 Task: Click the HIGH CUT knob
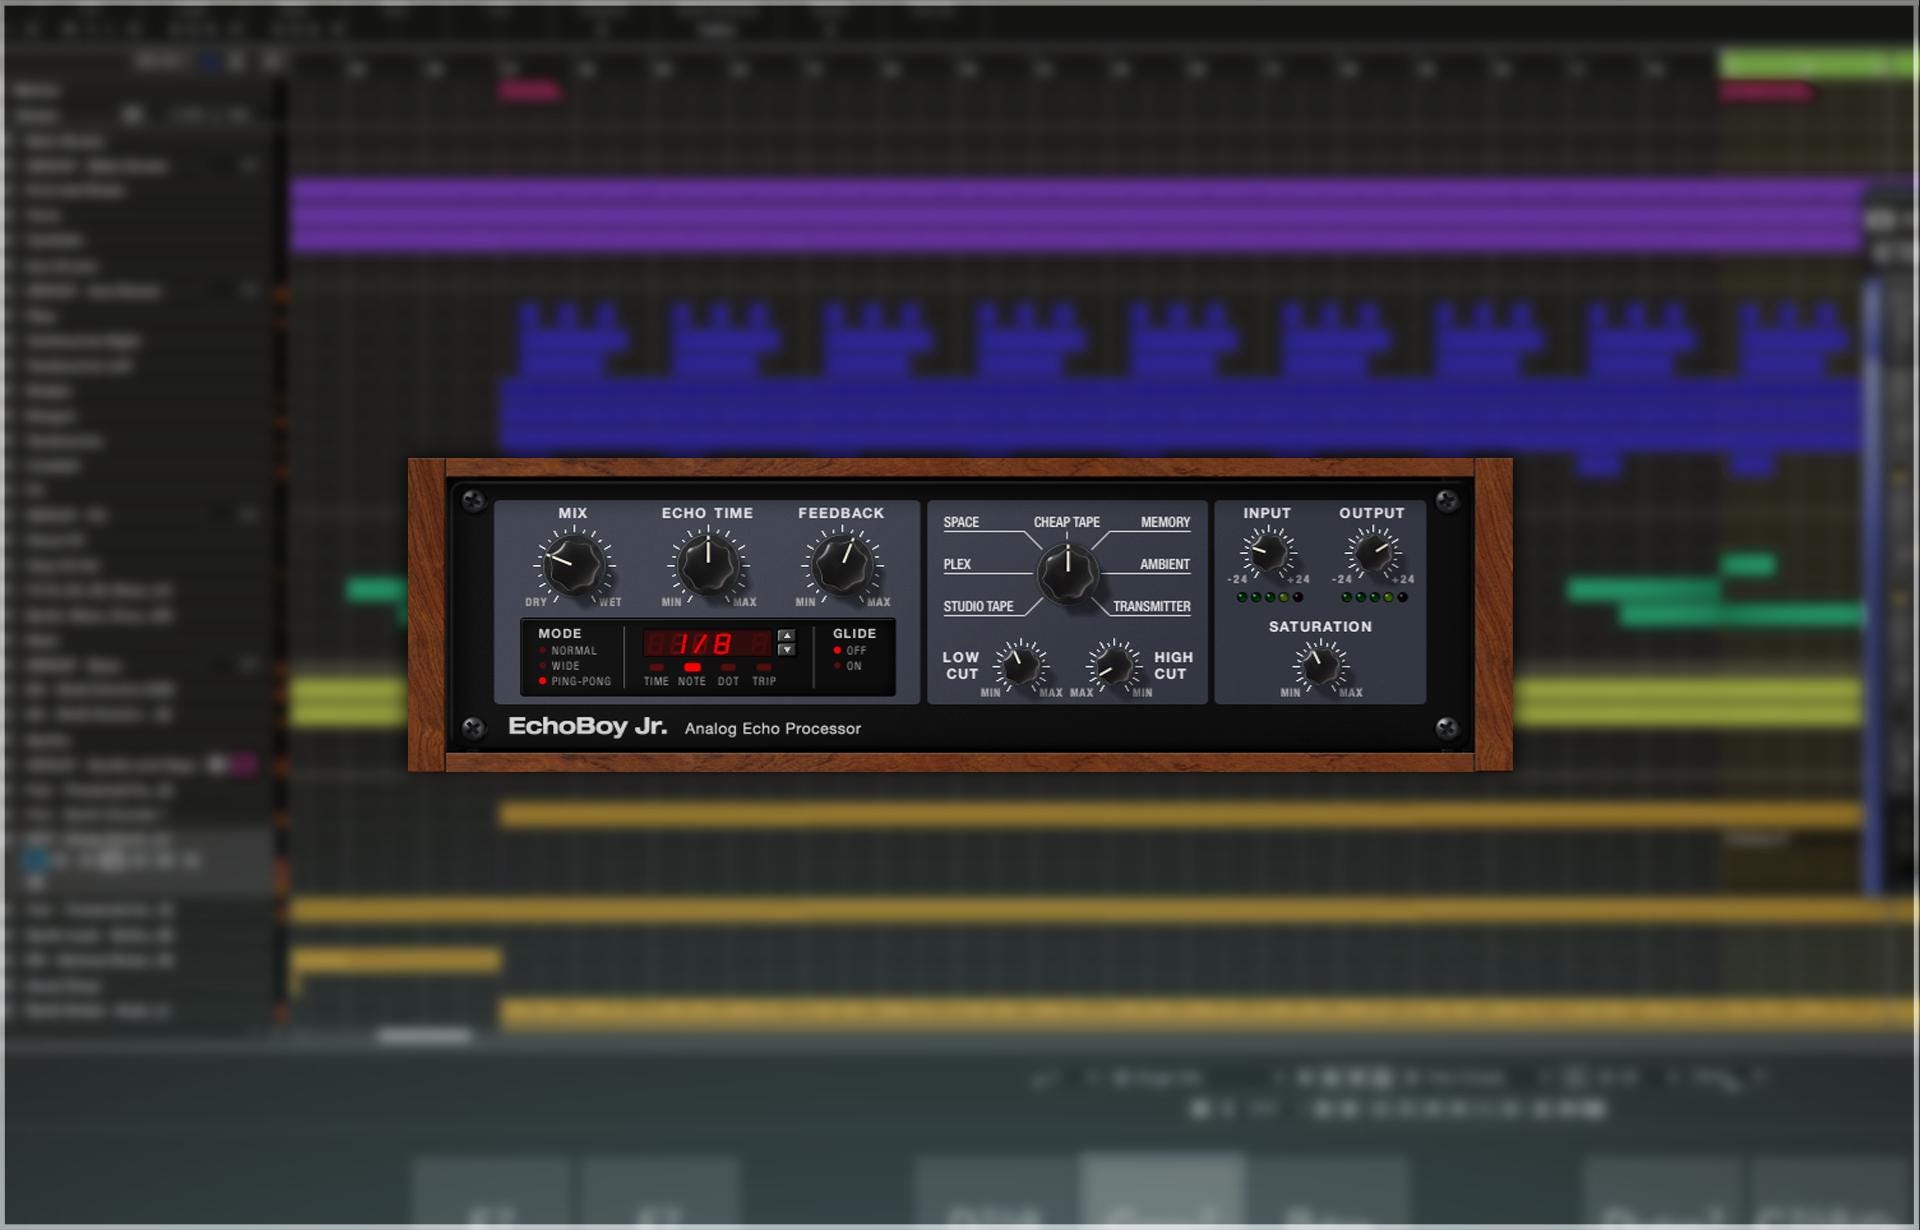[1113, 665]
